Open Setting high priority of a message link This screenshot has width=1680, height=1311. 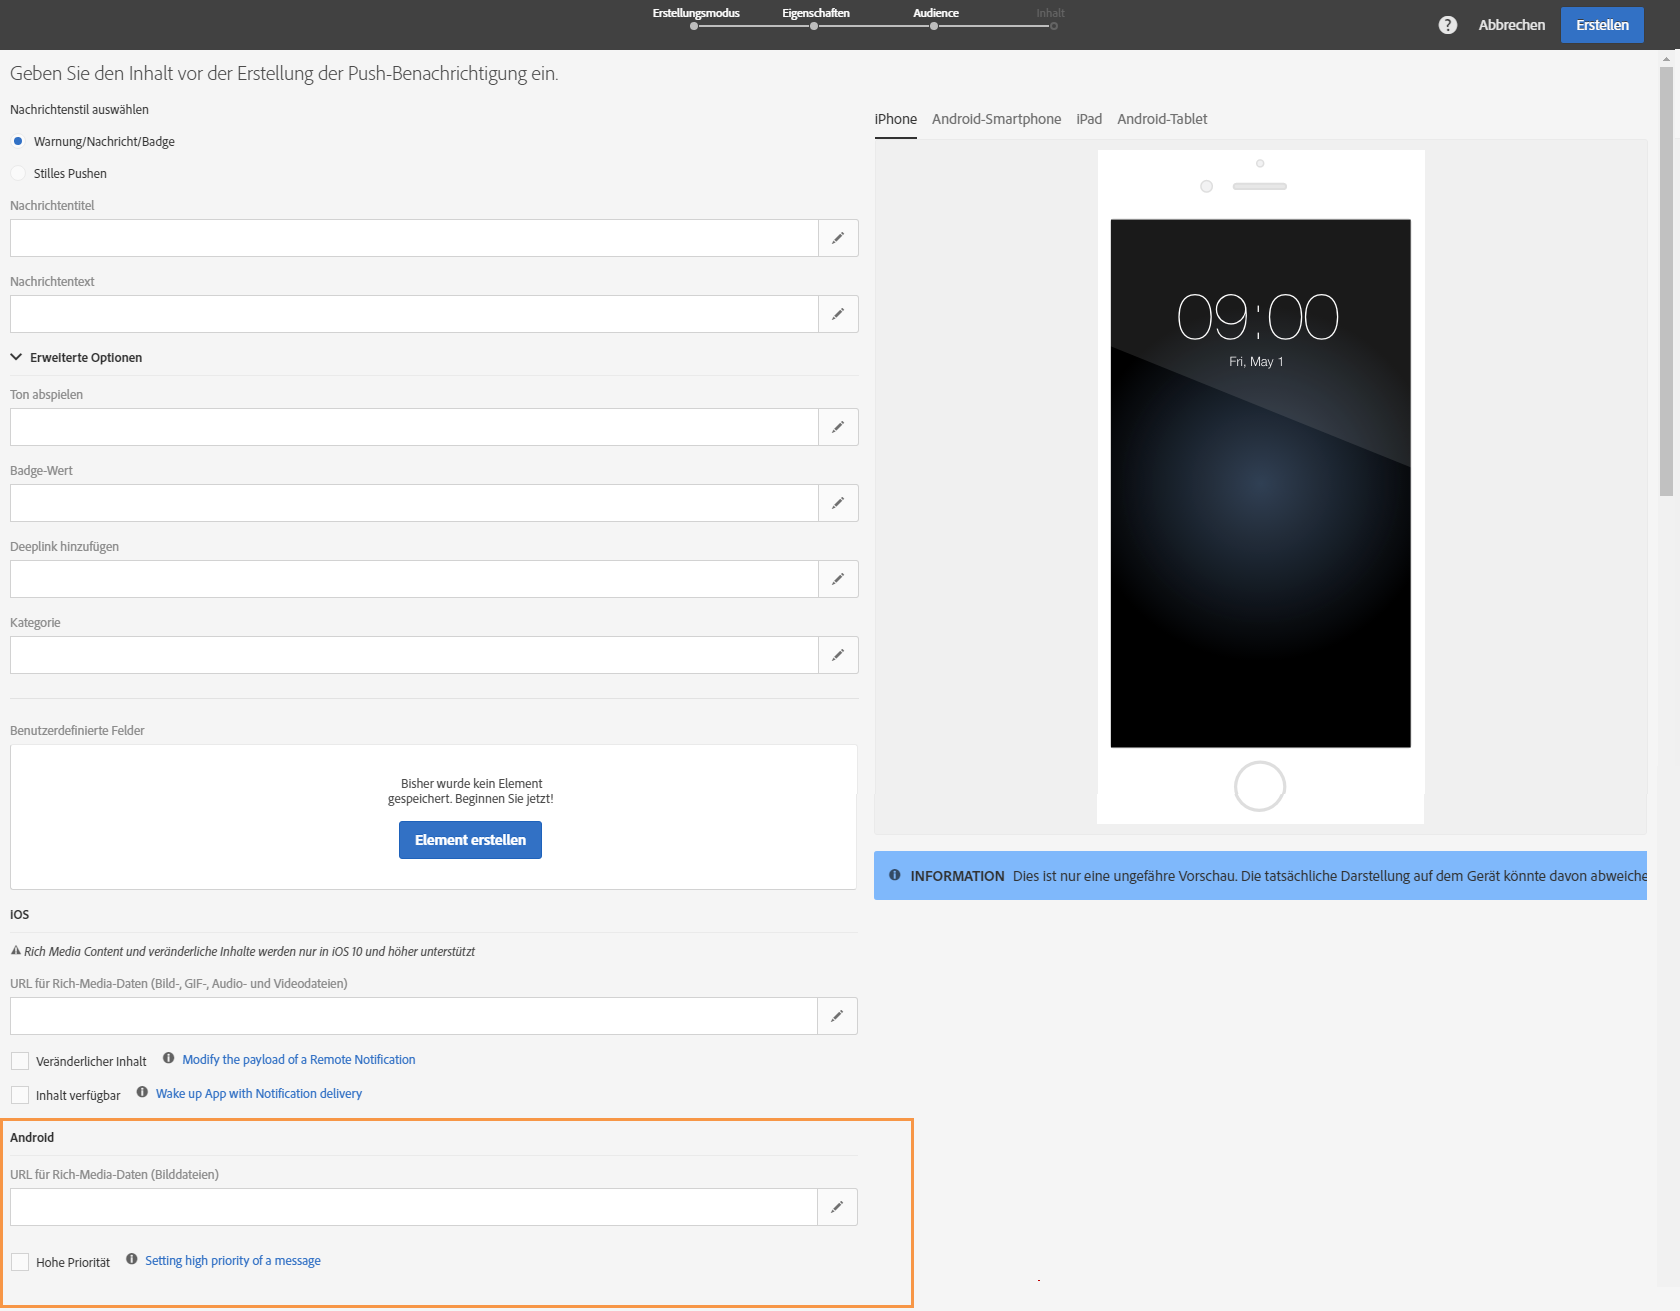(x=233, y=1260)
